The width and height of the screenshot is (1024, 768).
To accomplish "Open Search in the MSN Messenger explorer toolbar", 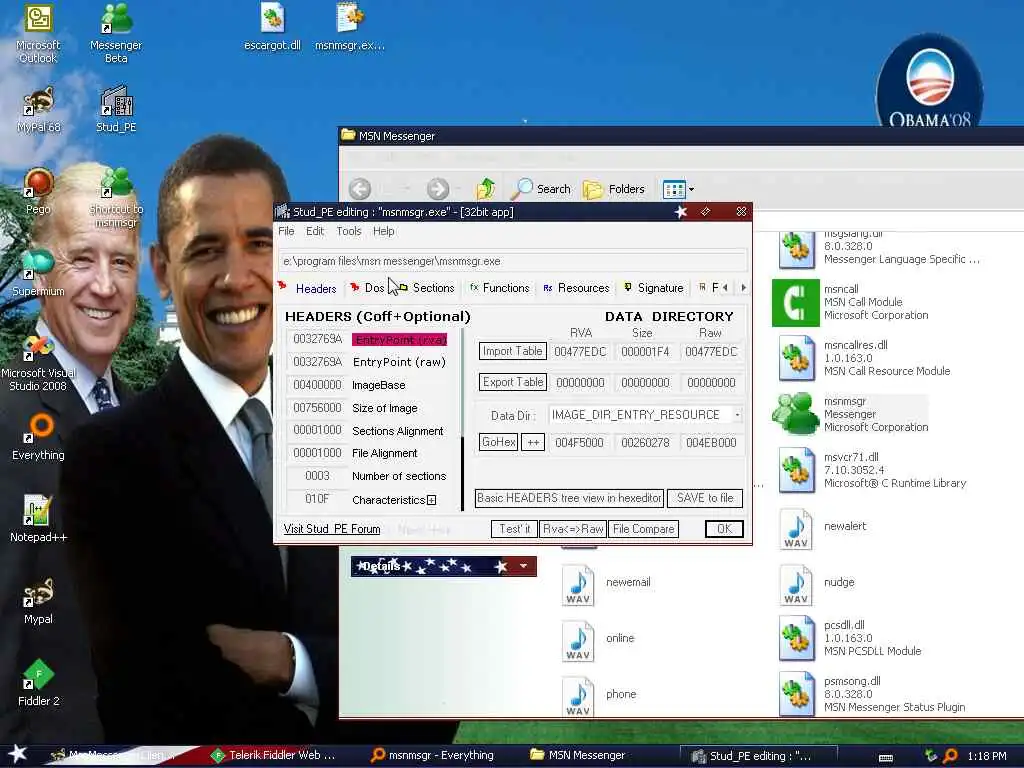I will click(541, 189).
